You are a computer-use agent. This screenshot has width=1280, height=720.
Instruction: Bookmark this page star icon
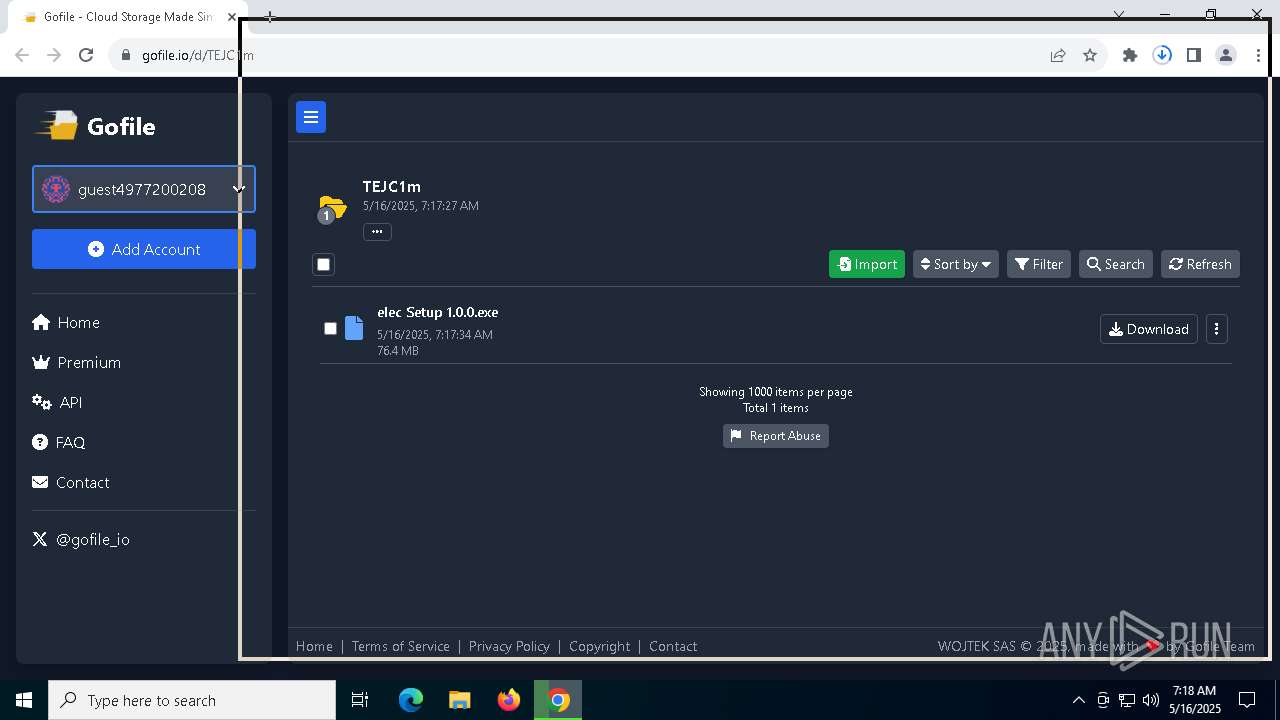(1090, 55)
